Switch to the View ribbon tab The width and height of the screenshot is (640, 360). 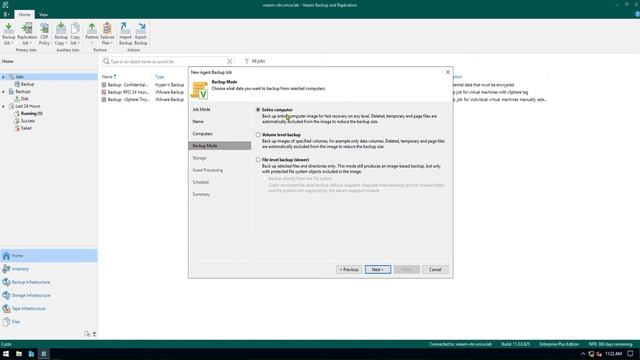click(x=43, y=14)
